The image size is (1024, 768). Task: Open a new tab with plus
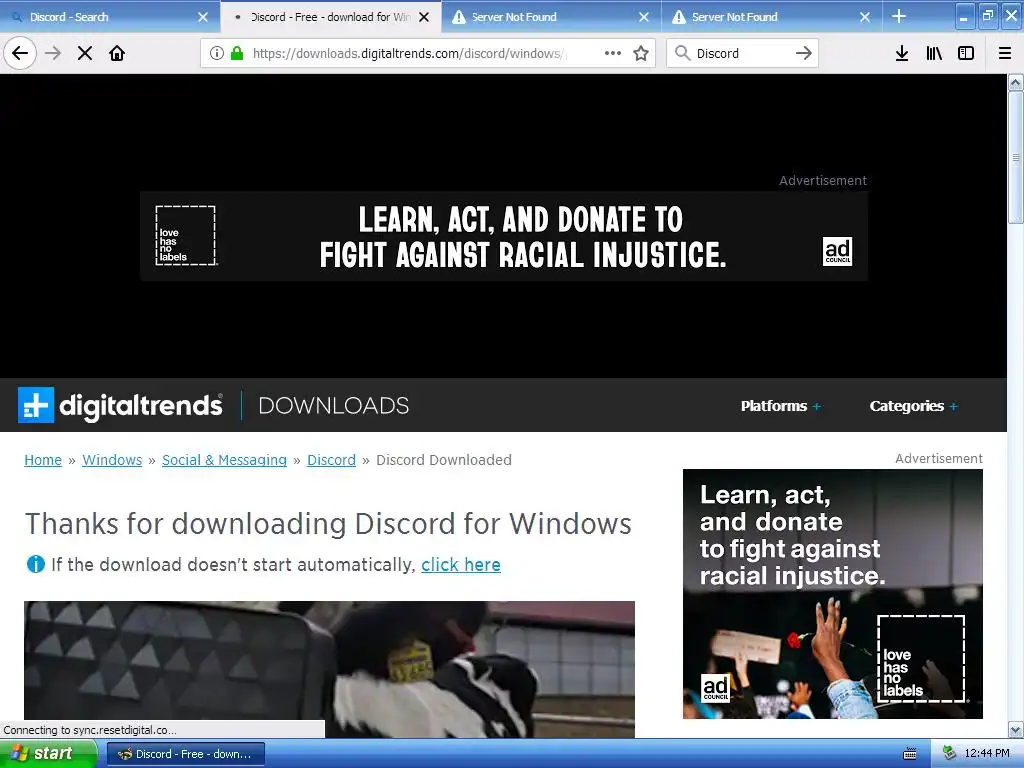point(899,16)
